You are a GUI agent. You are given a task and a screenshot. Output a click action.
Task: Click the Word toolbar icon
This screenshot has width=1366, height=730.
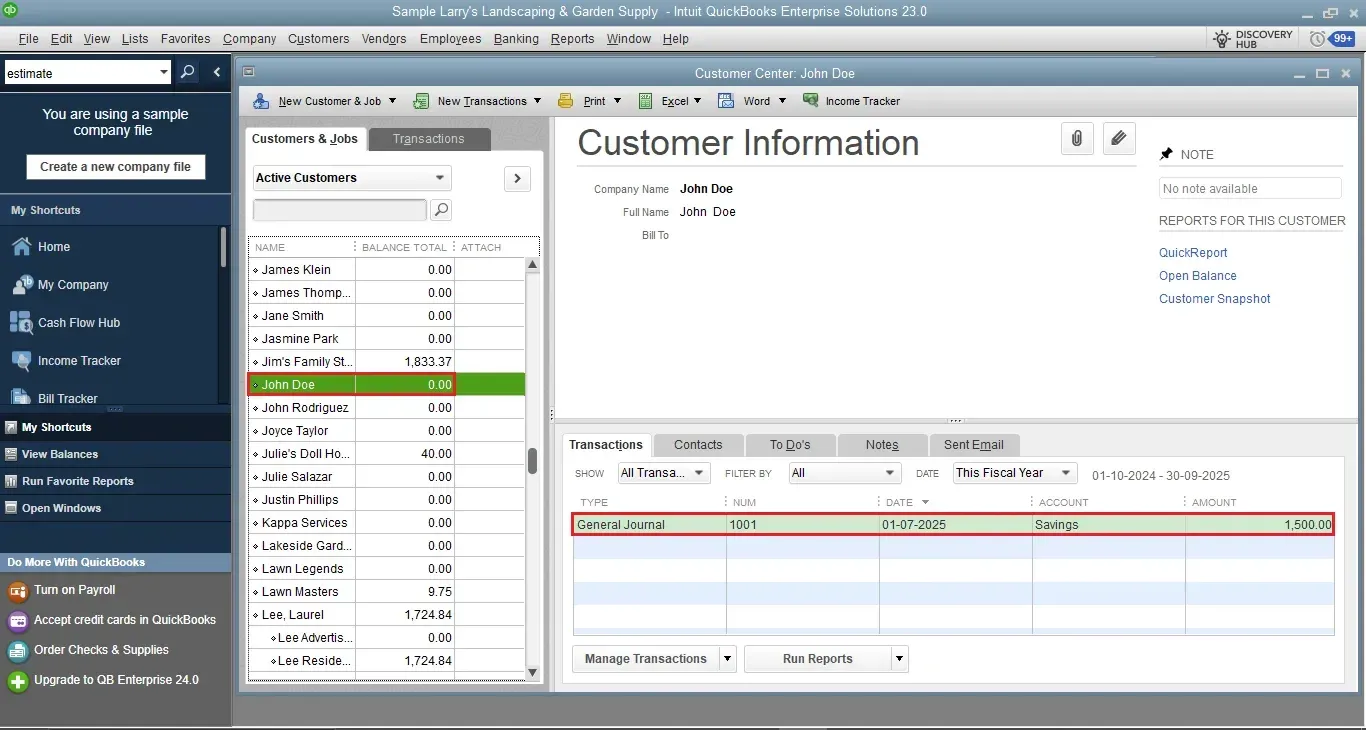(726, 101)
